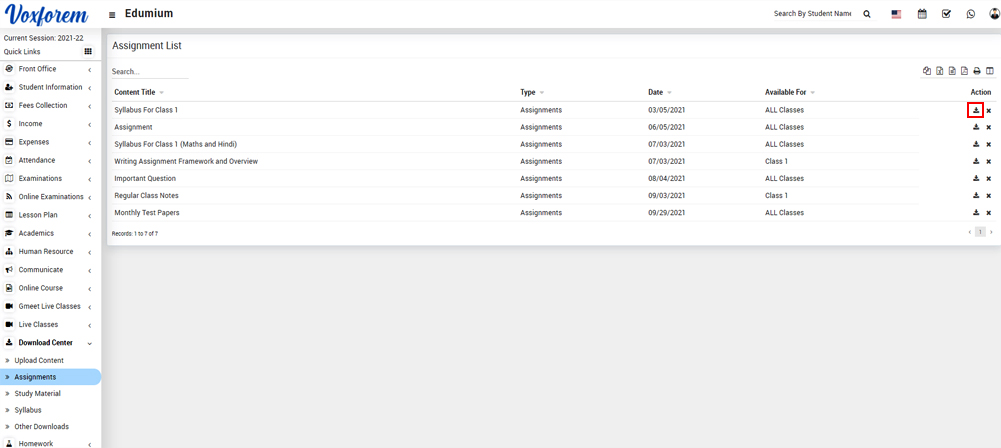Open the task checklist icon in header

point(946,14)
